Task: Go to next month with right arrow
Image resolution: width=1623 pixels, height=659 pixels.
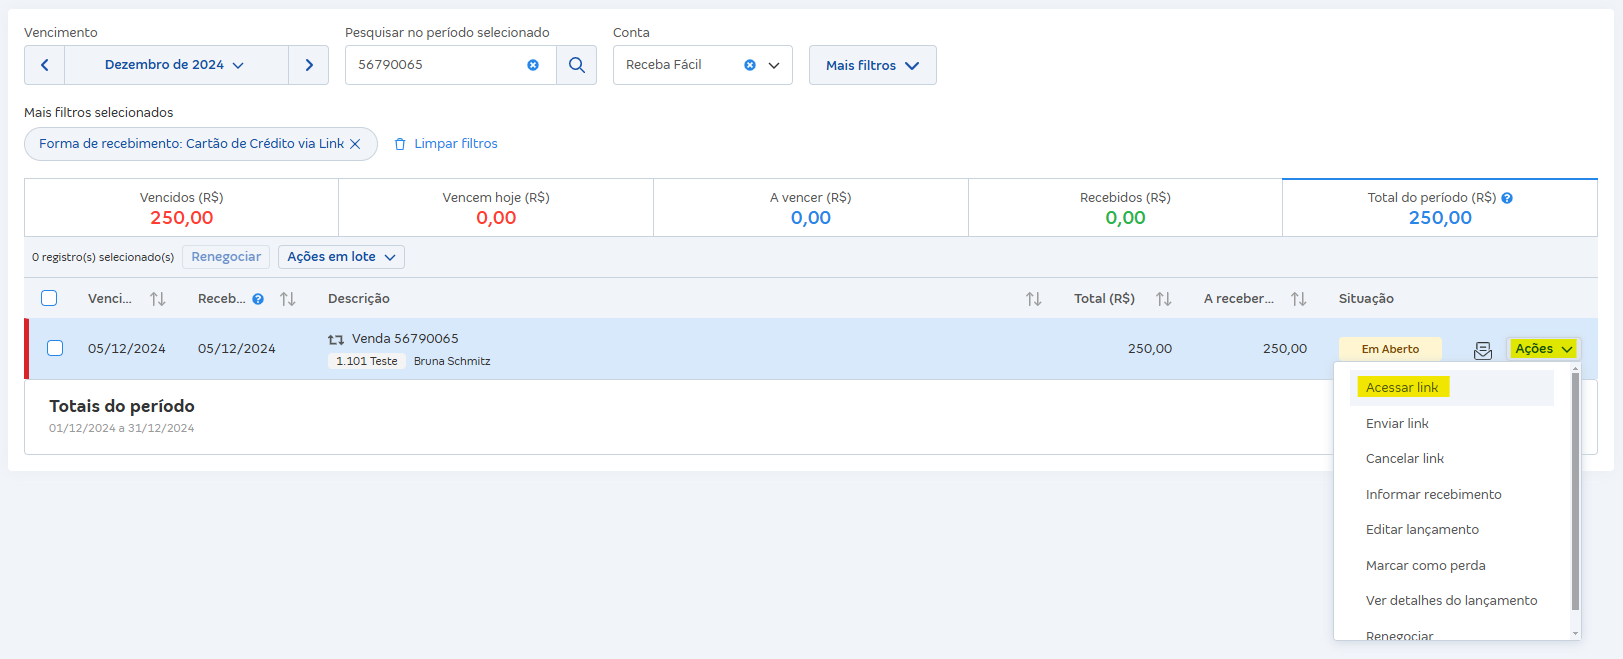Action: point(309,65)
